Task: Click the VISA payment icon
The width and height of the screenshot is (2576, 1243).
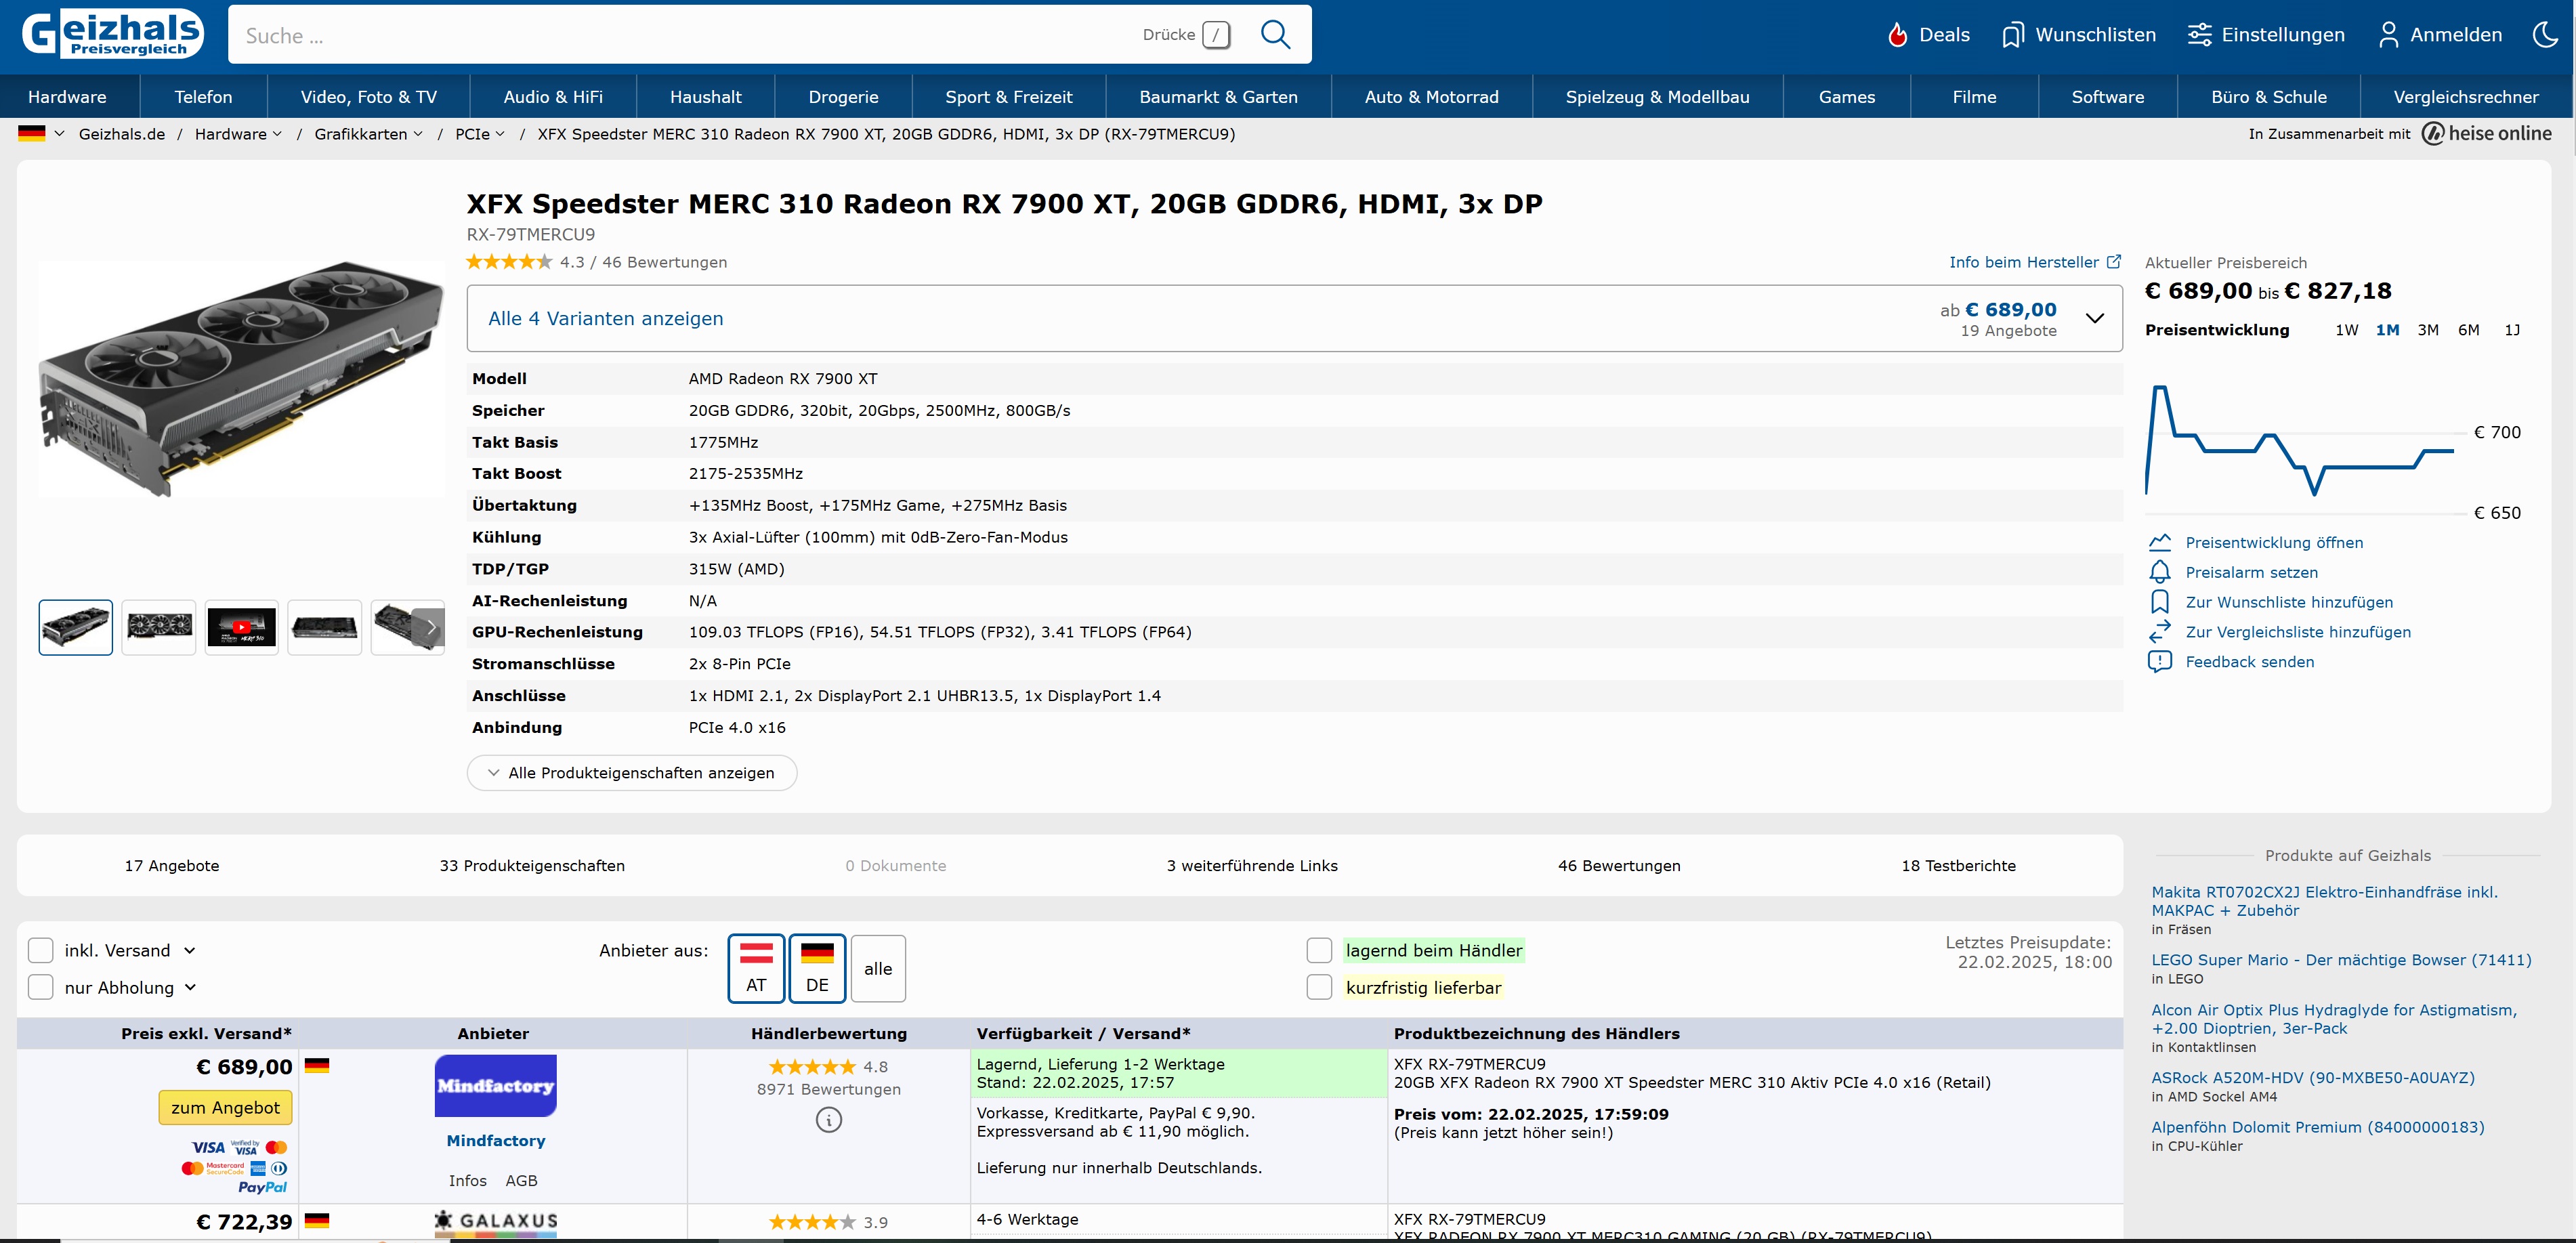Action: click(x=208, y=1148)
